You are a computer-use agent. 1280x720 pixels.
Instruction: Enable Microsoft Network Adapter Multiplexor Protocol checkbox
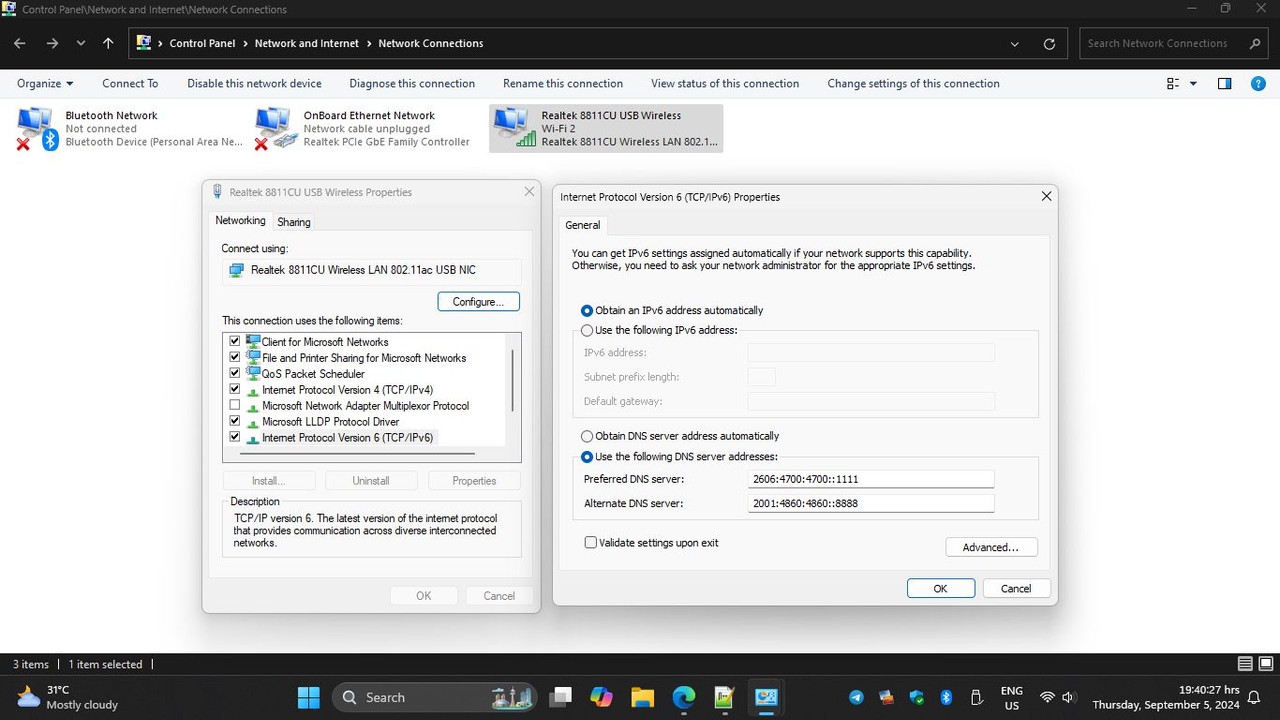tap(235, 405)
